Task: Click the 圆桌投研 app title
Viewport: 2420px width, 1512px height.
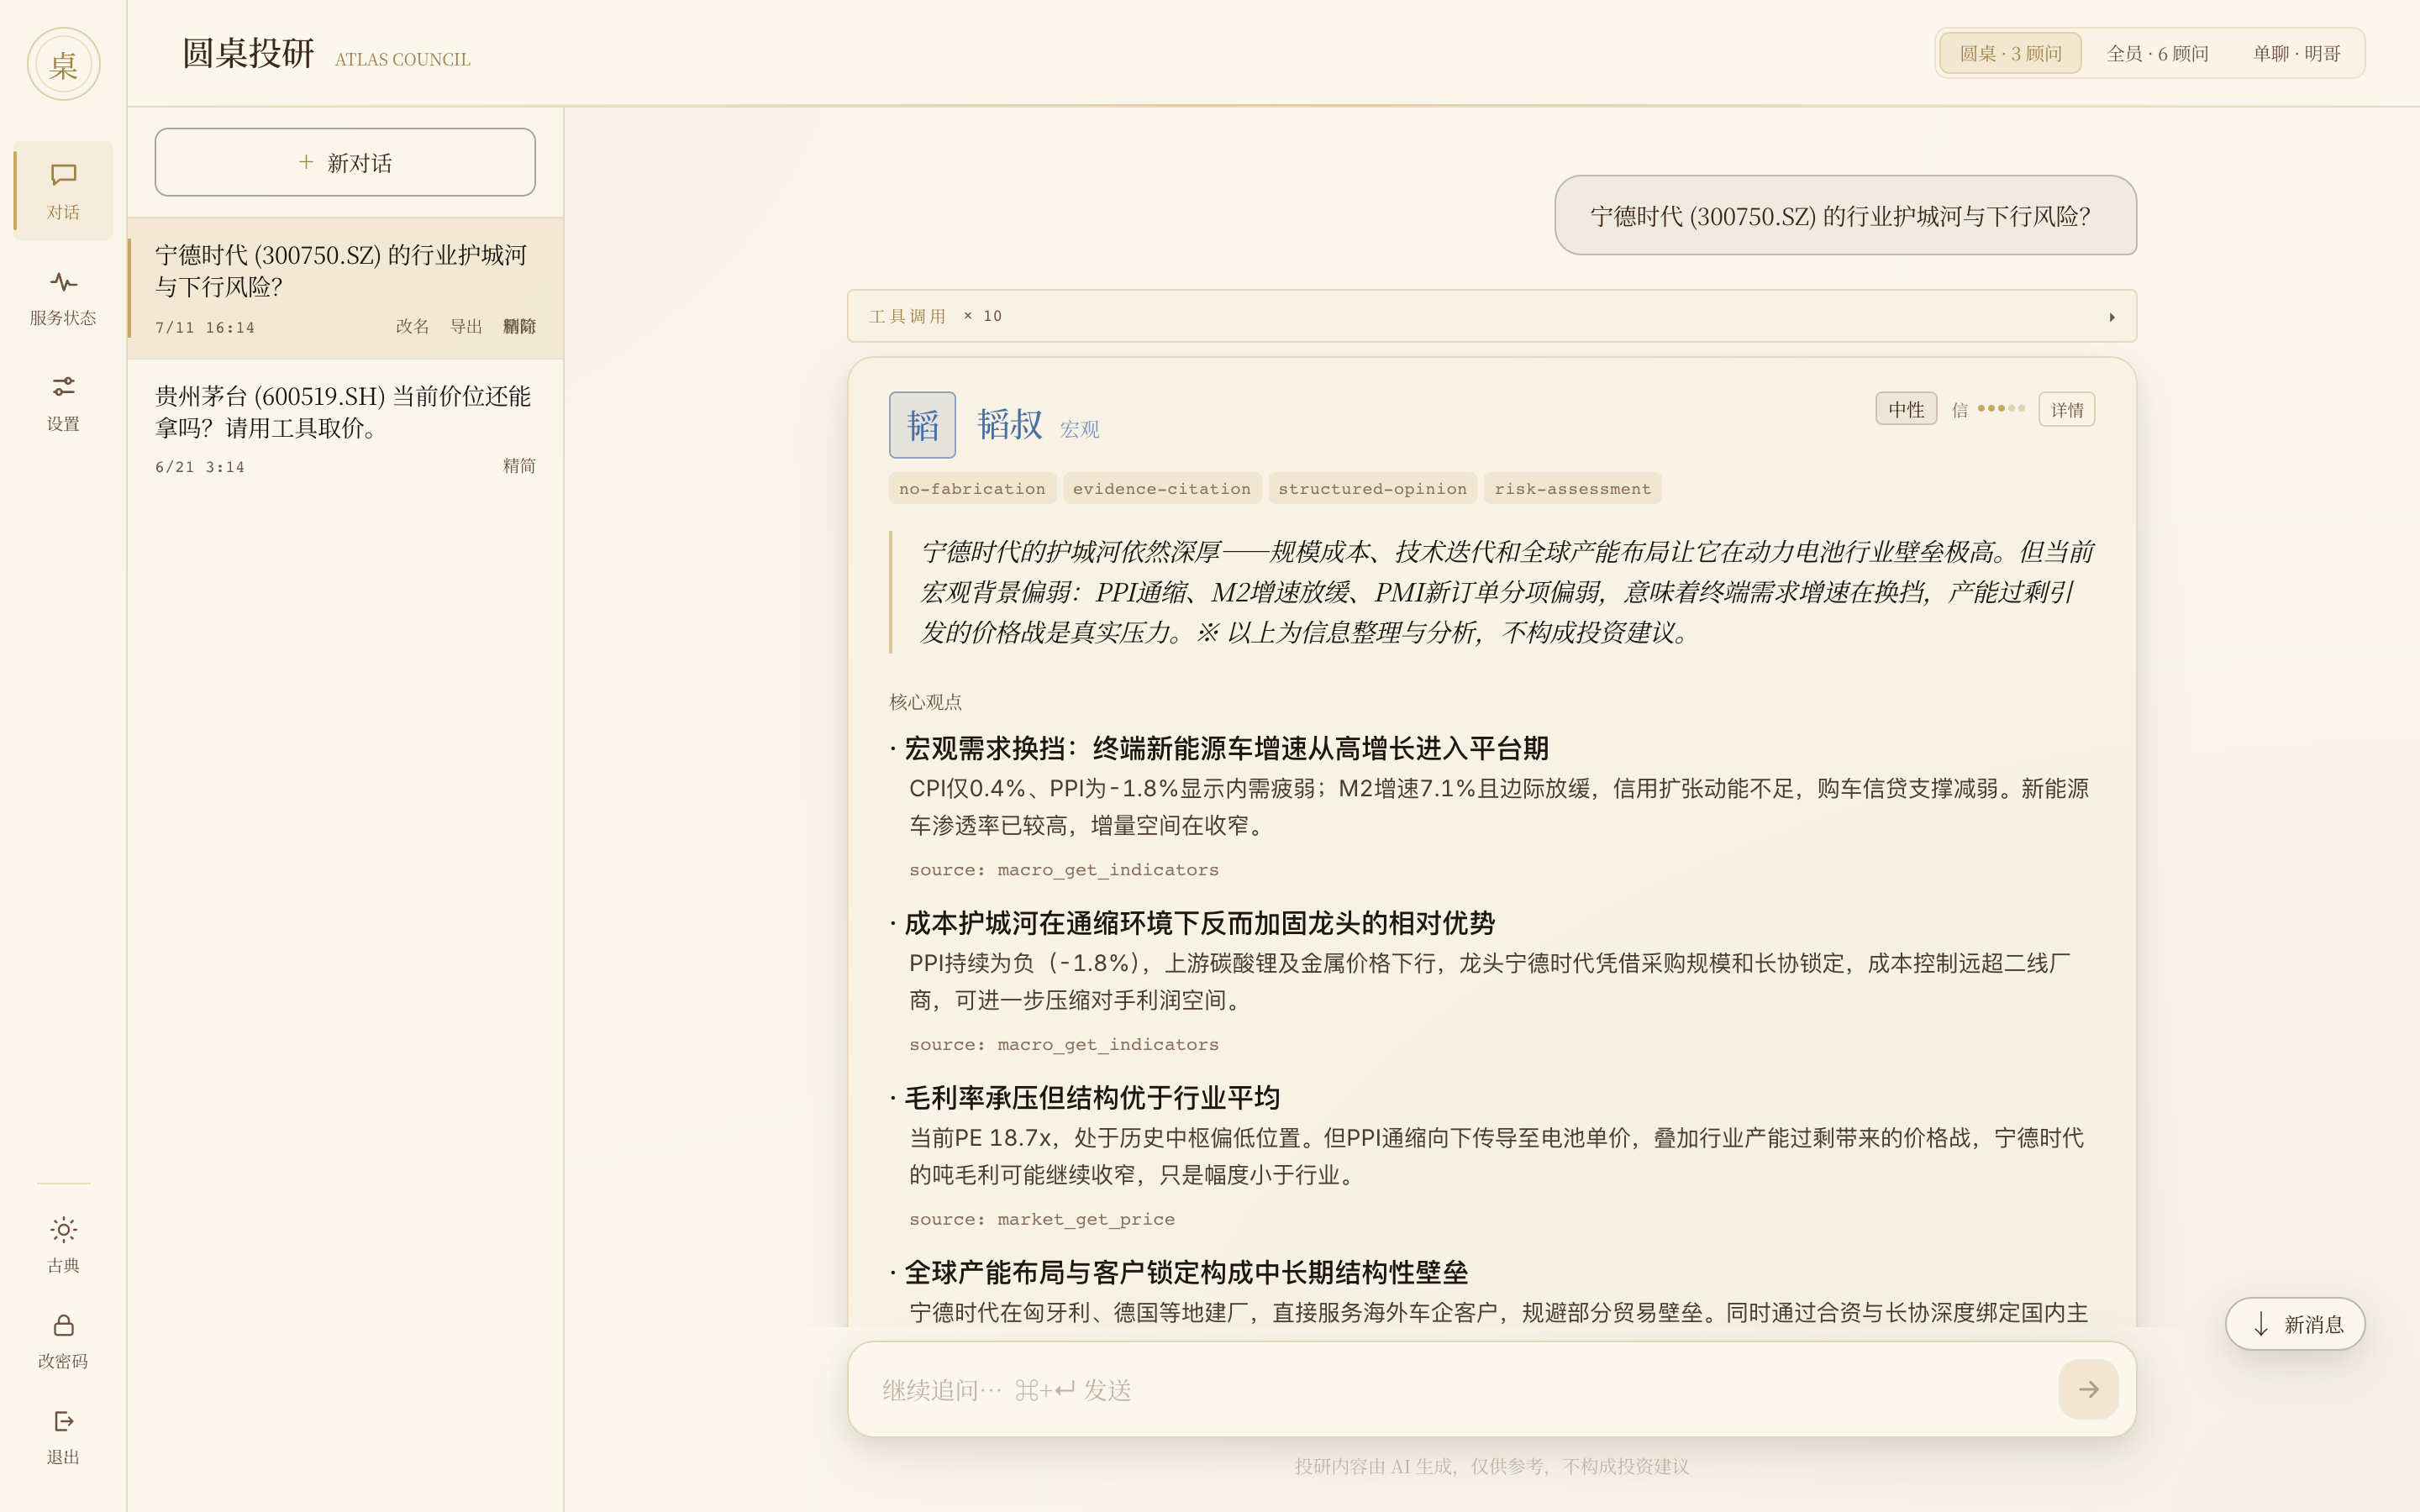Action: [x=248, y=53]
